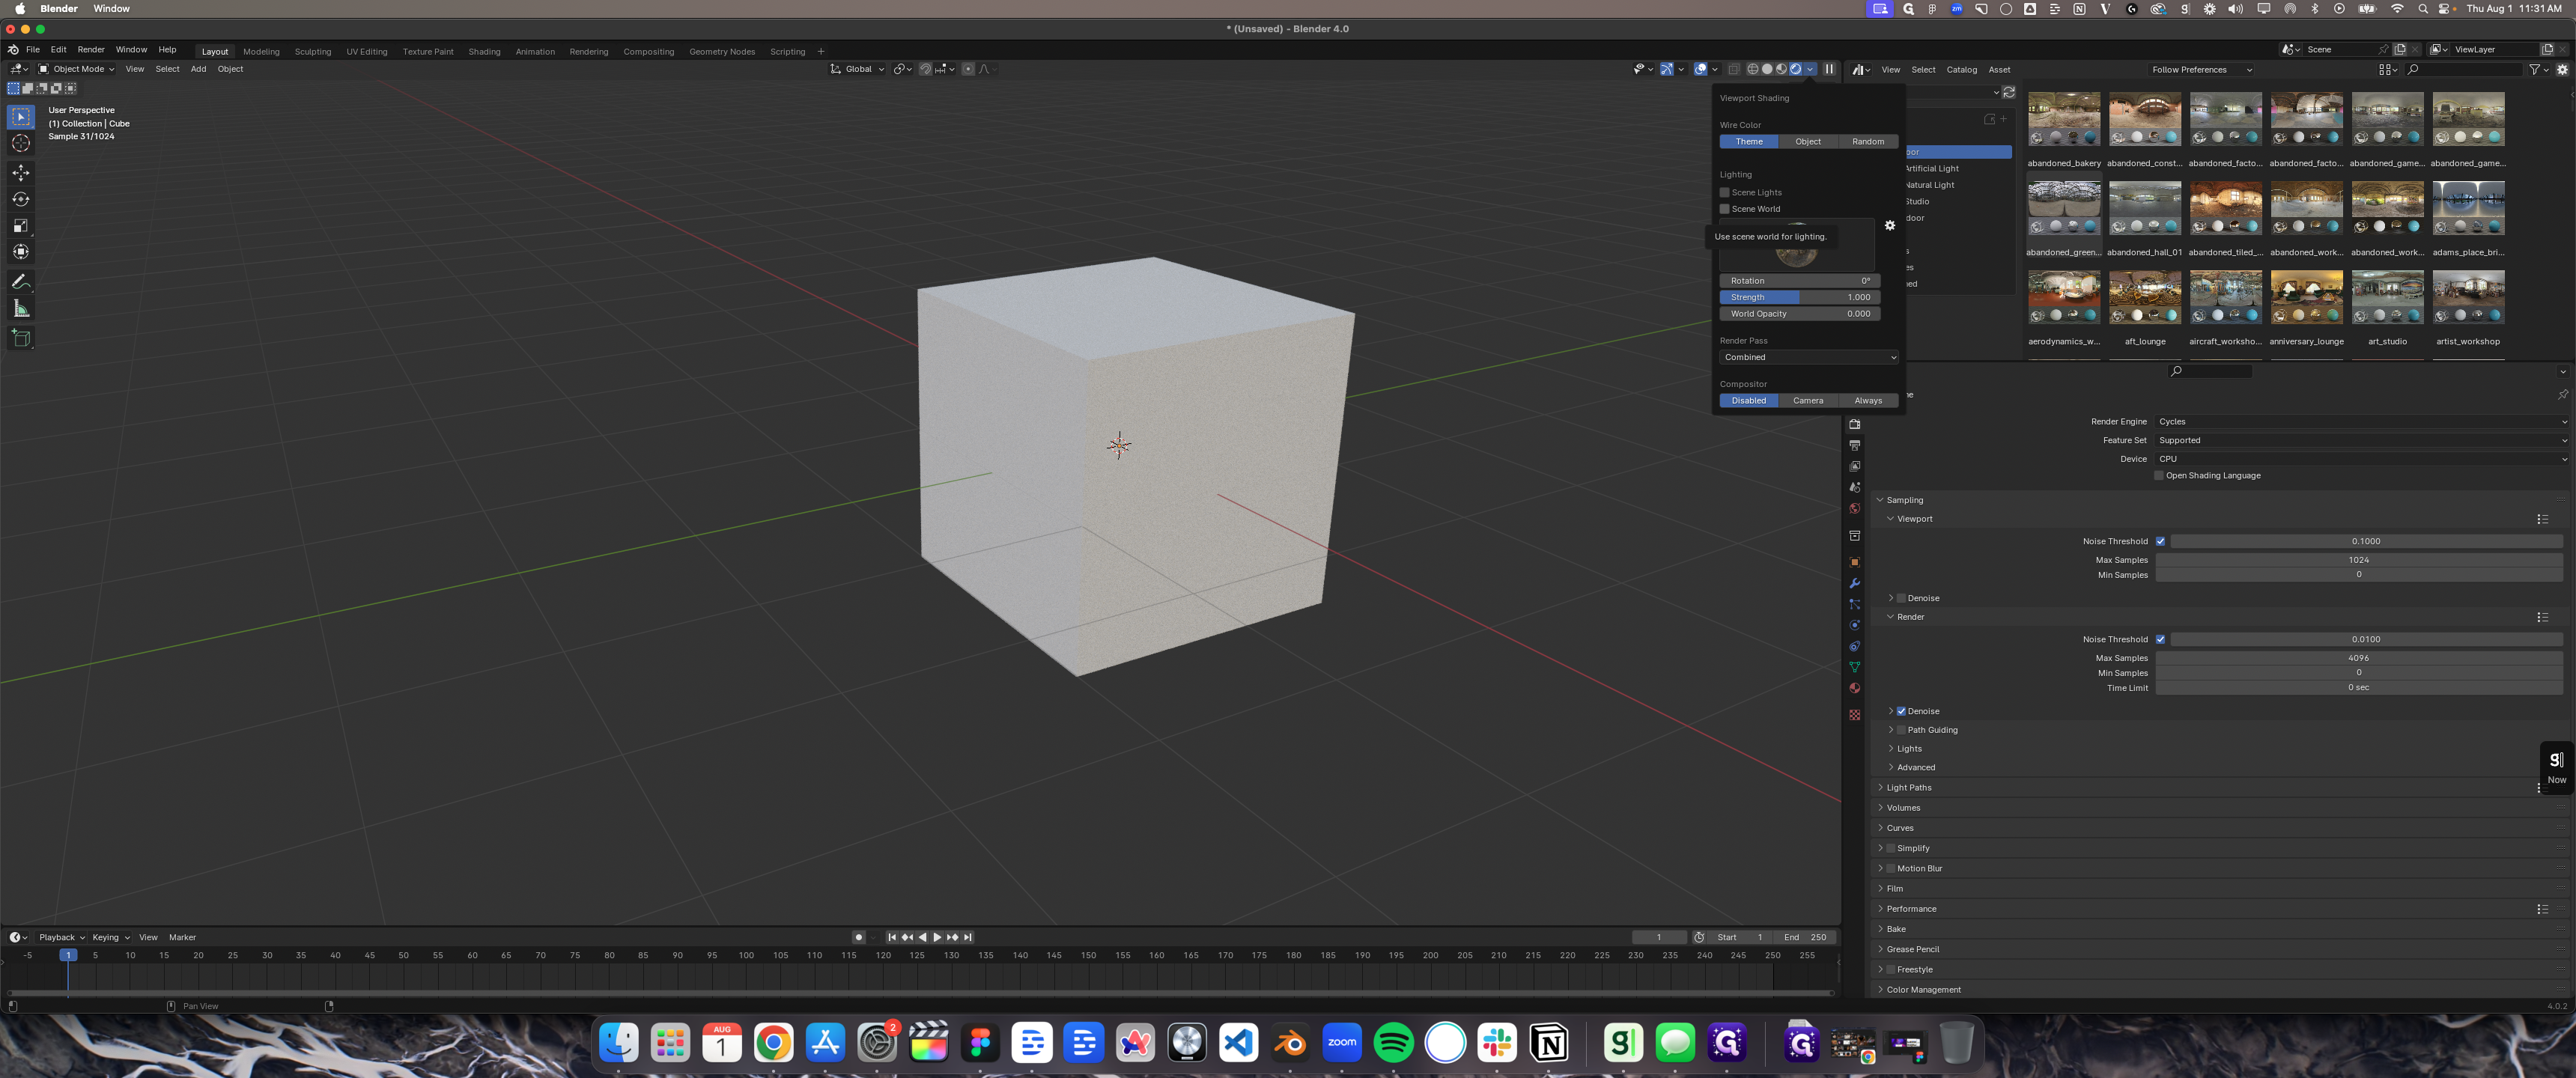Viewport: 2576px width, 1078px height.
Task: Open the Object properties tab
Action: 1855,562
